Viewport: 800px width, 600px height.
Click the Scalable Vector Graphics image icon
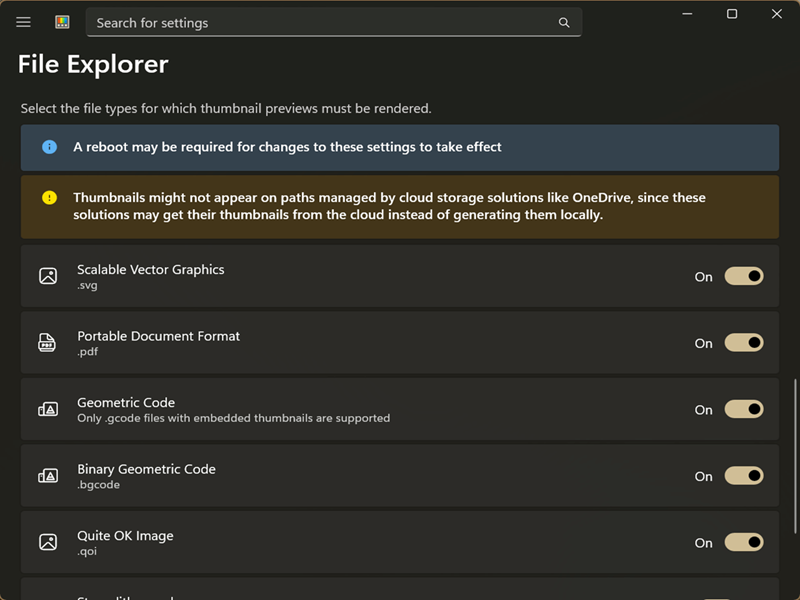pos(48,276)
